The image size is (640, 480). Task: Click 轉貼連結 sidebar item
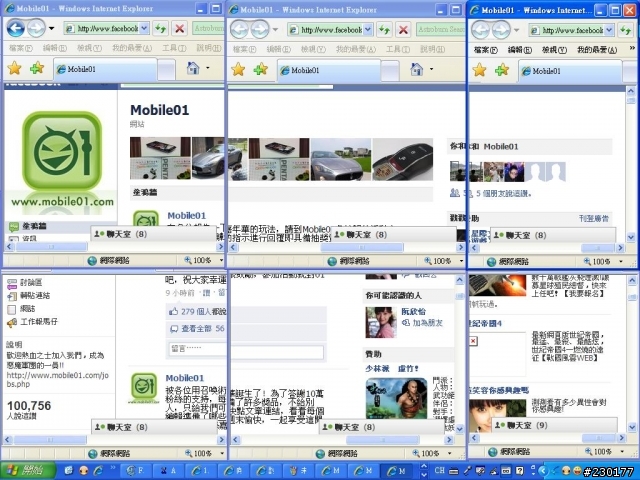tap(35, 296)
